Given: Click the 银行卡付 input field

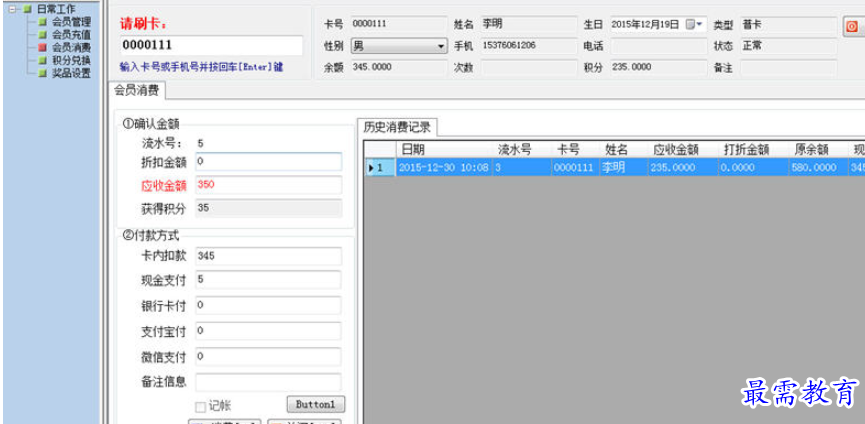Looking at the screenshot, I should 268,305.
